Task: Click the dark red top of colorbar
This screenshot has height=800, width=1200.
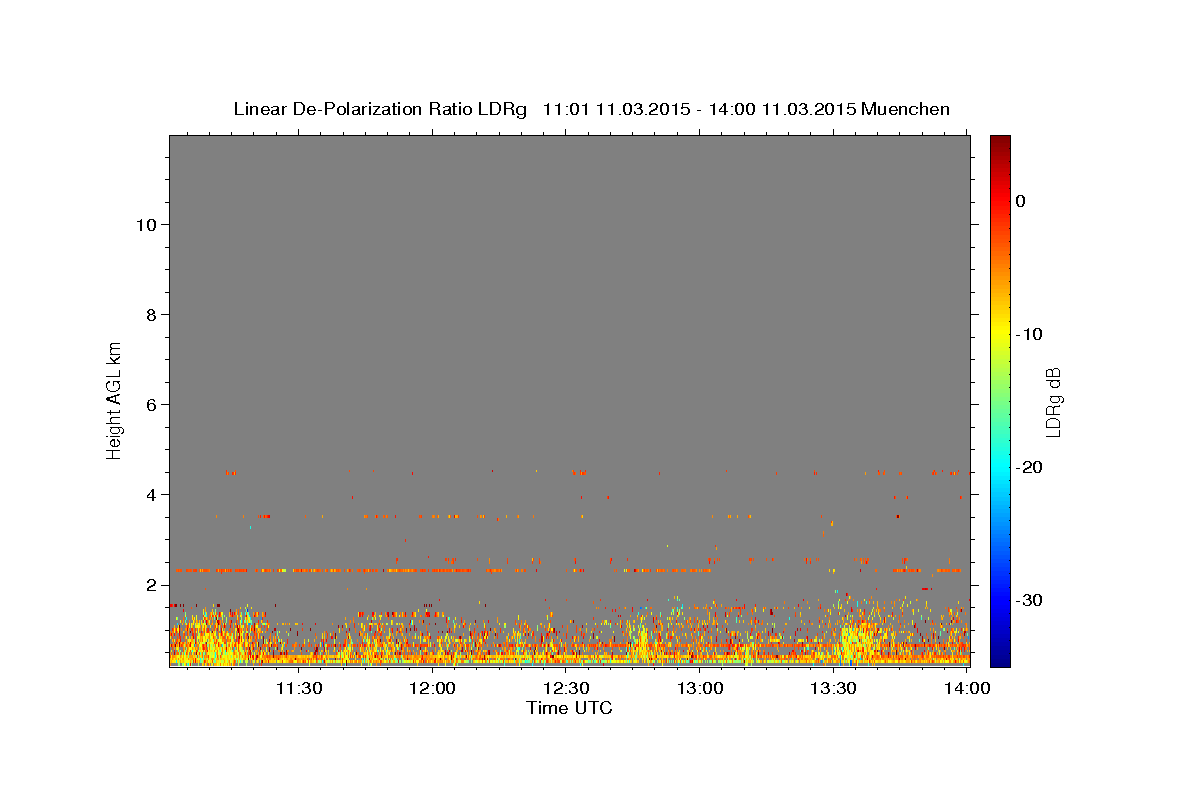Action: coord(1000,145)
